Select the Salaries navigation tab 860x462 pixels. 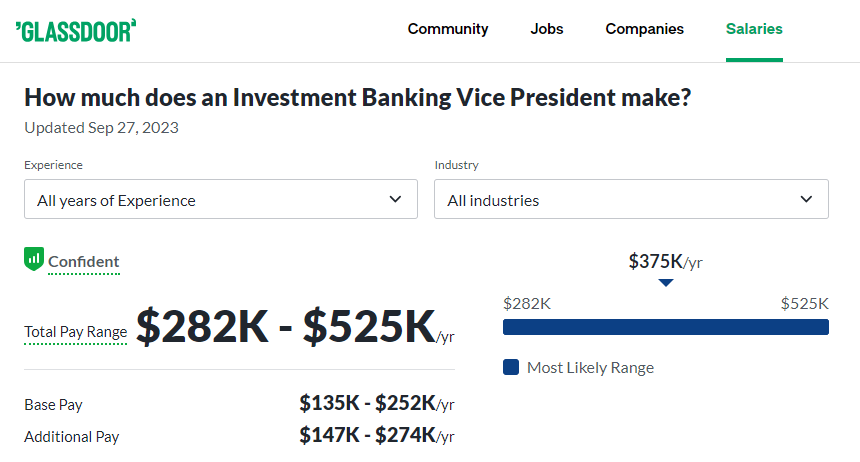(754, 29)
